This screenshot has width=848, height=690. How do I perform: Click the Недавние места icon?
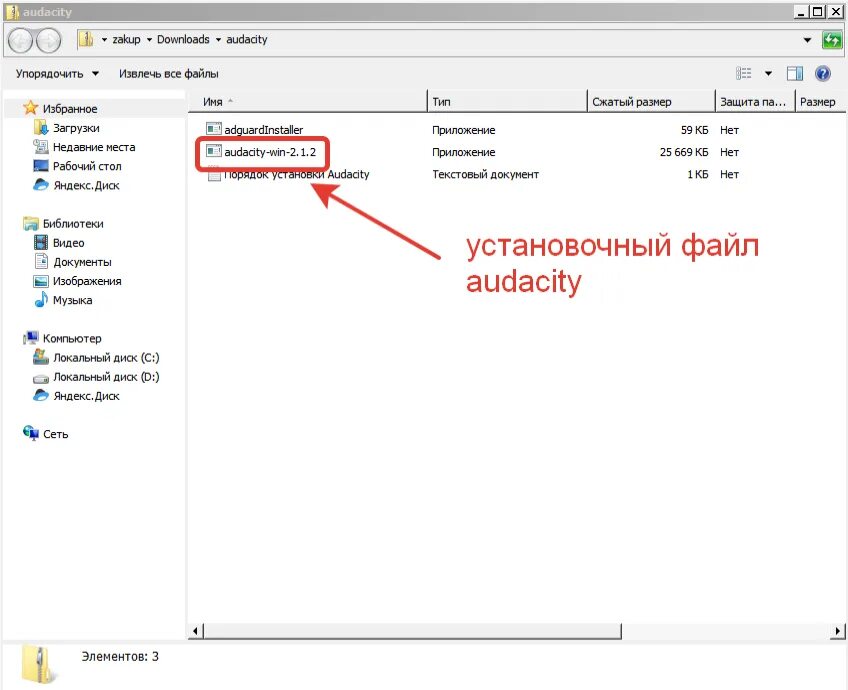[41, 147]
